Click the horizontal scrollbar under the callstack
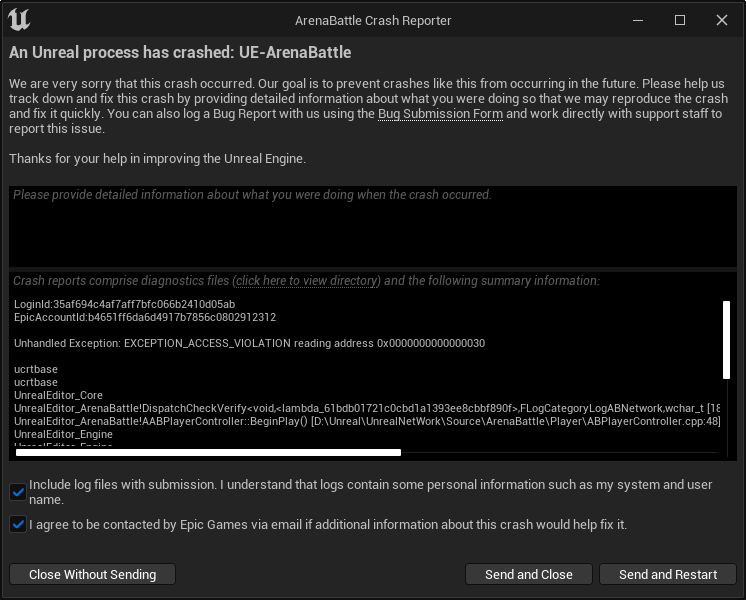The width and height of the screenshot is (746, 600). coord(208,453)
